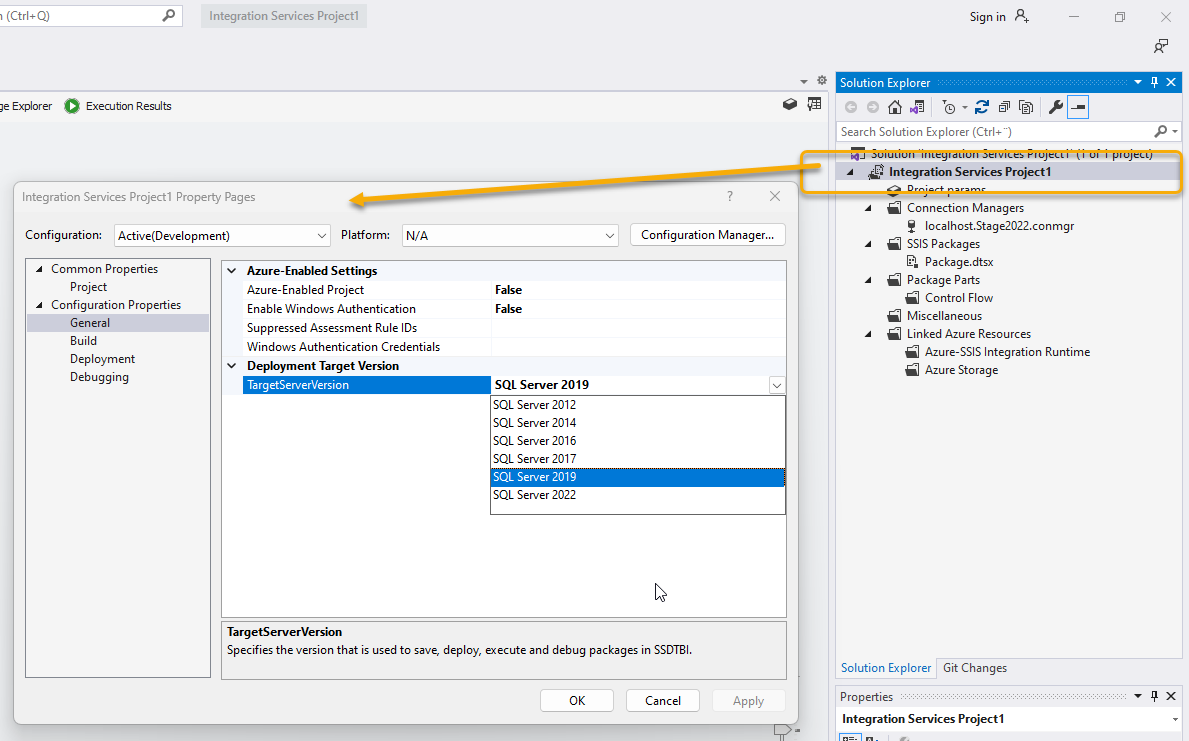Screen dimensions: 1189x741
Task: Click Azure-Enabled Project False value
Action: (x=638, y=290)
